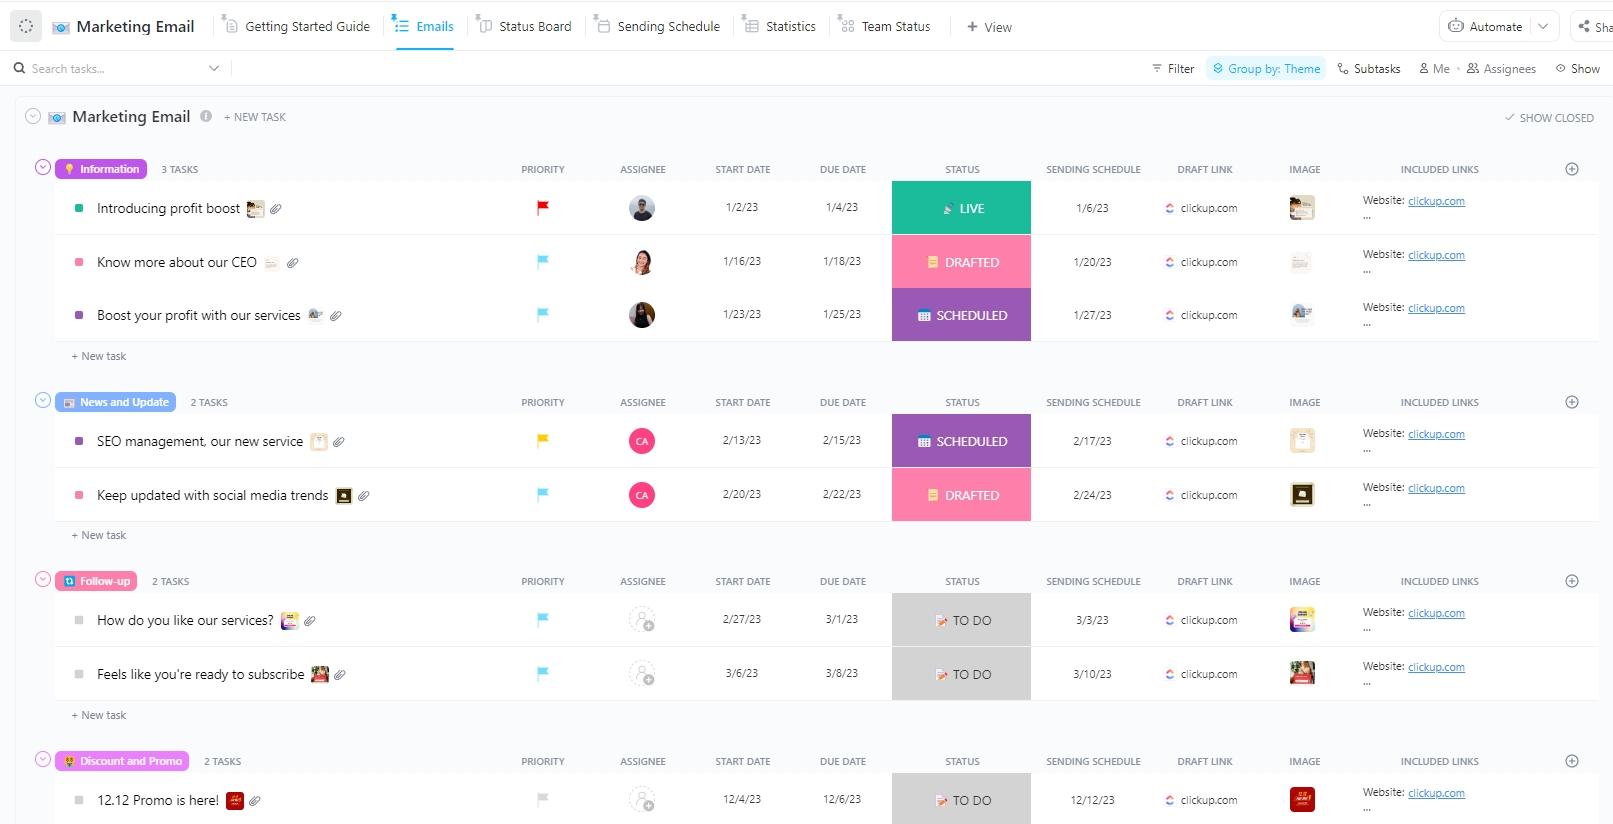Click the blue priority flag for Know more about our CEO
Image resolution: width=1613 pixels, height=824 pixels.
pos(543,262)
